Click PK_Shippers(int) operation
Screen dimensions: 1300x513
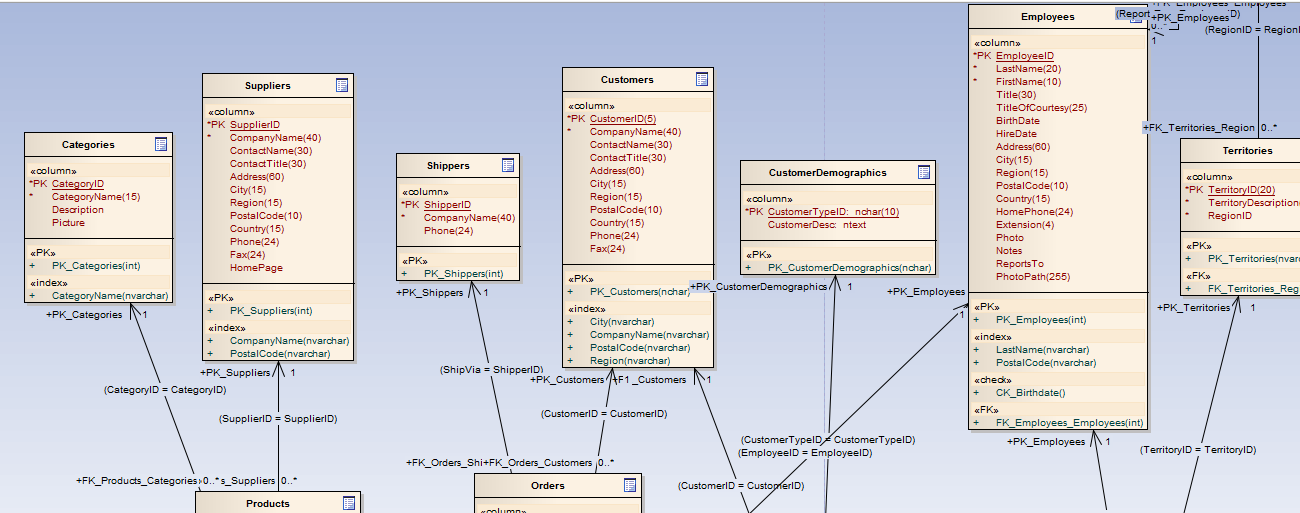click(464, 274)
